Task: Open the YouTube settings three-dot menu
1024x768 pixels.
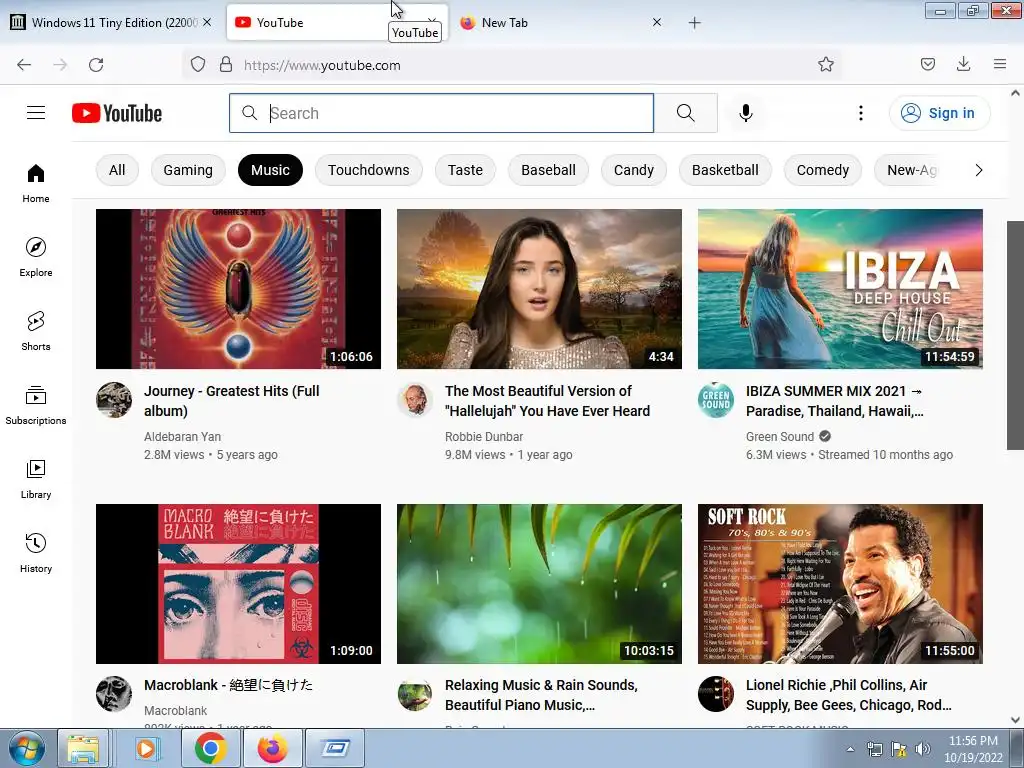Action: [x=861, y=113]
